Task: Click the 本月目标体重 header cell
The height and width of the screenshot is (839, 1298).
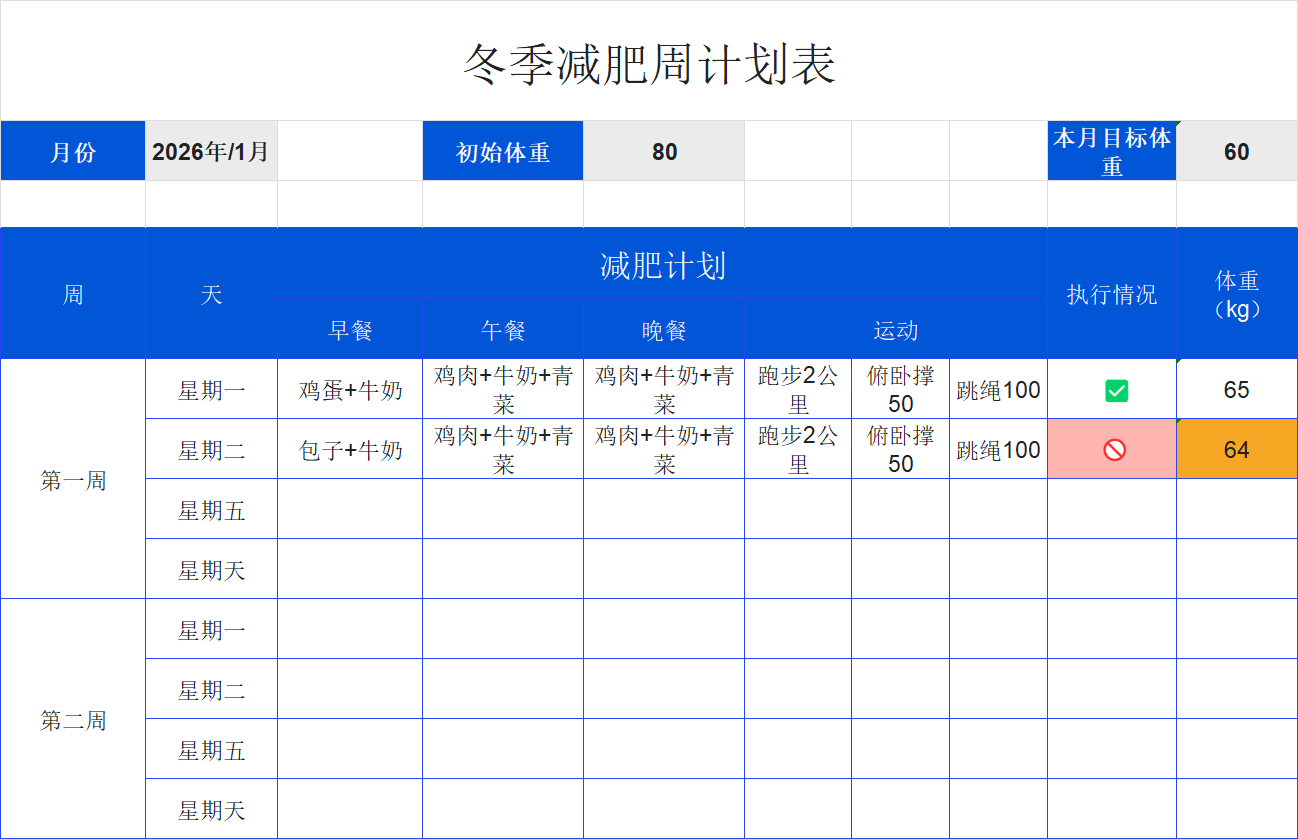Action: (x=1111, y=150)
